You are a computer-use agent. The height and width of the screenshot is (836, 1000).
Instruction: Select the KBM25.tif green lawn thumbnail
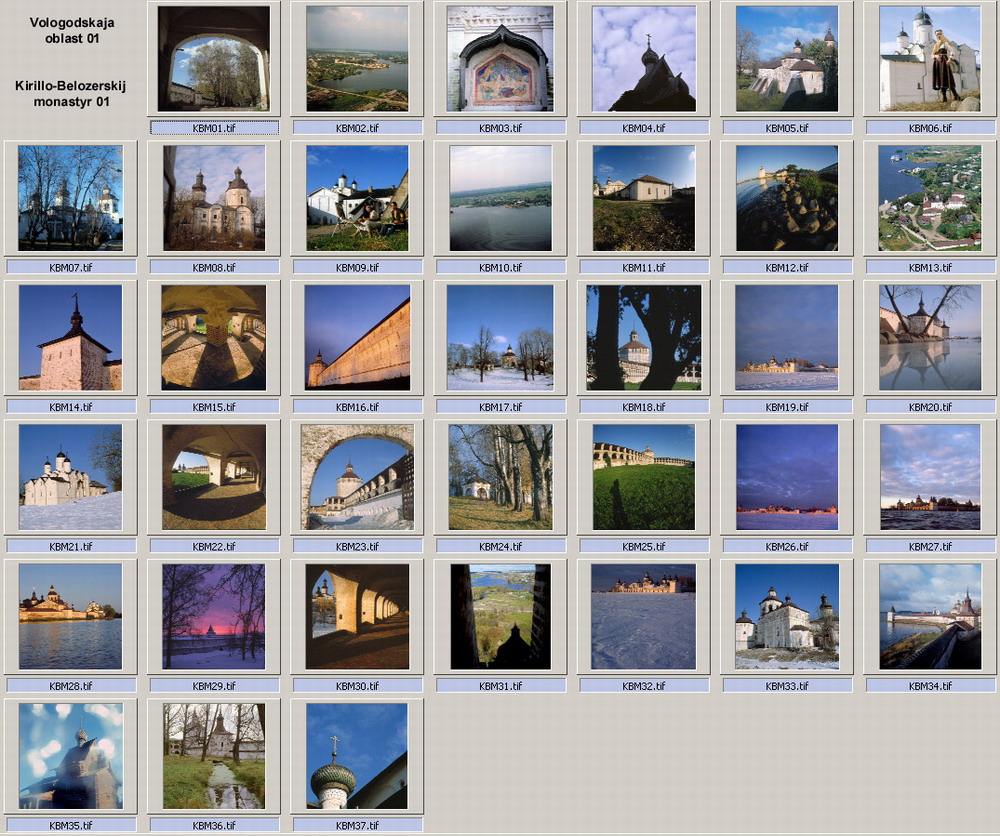click(644, 477)
